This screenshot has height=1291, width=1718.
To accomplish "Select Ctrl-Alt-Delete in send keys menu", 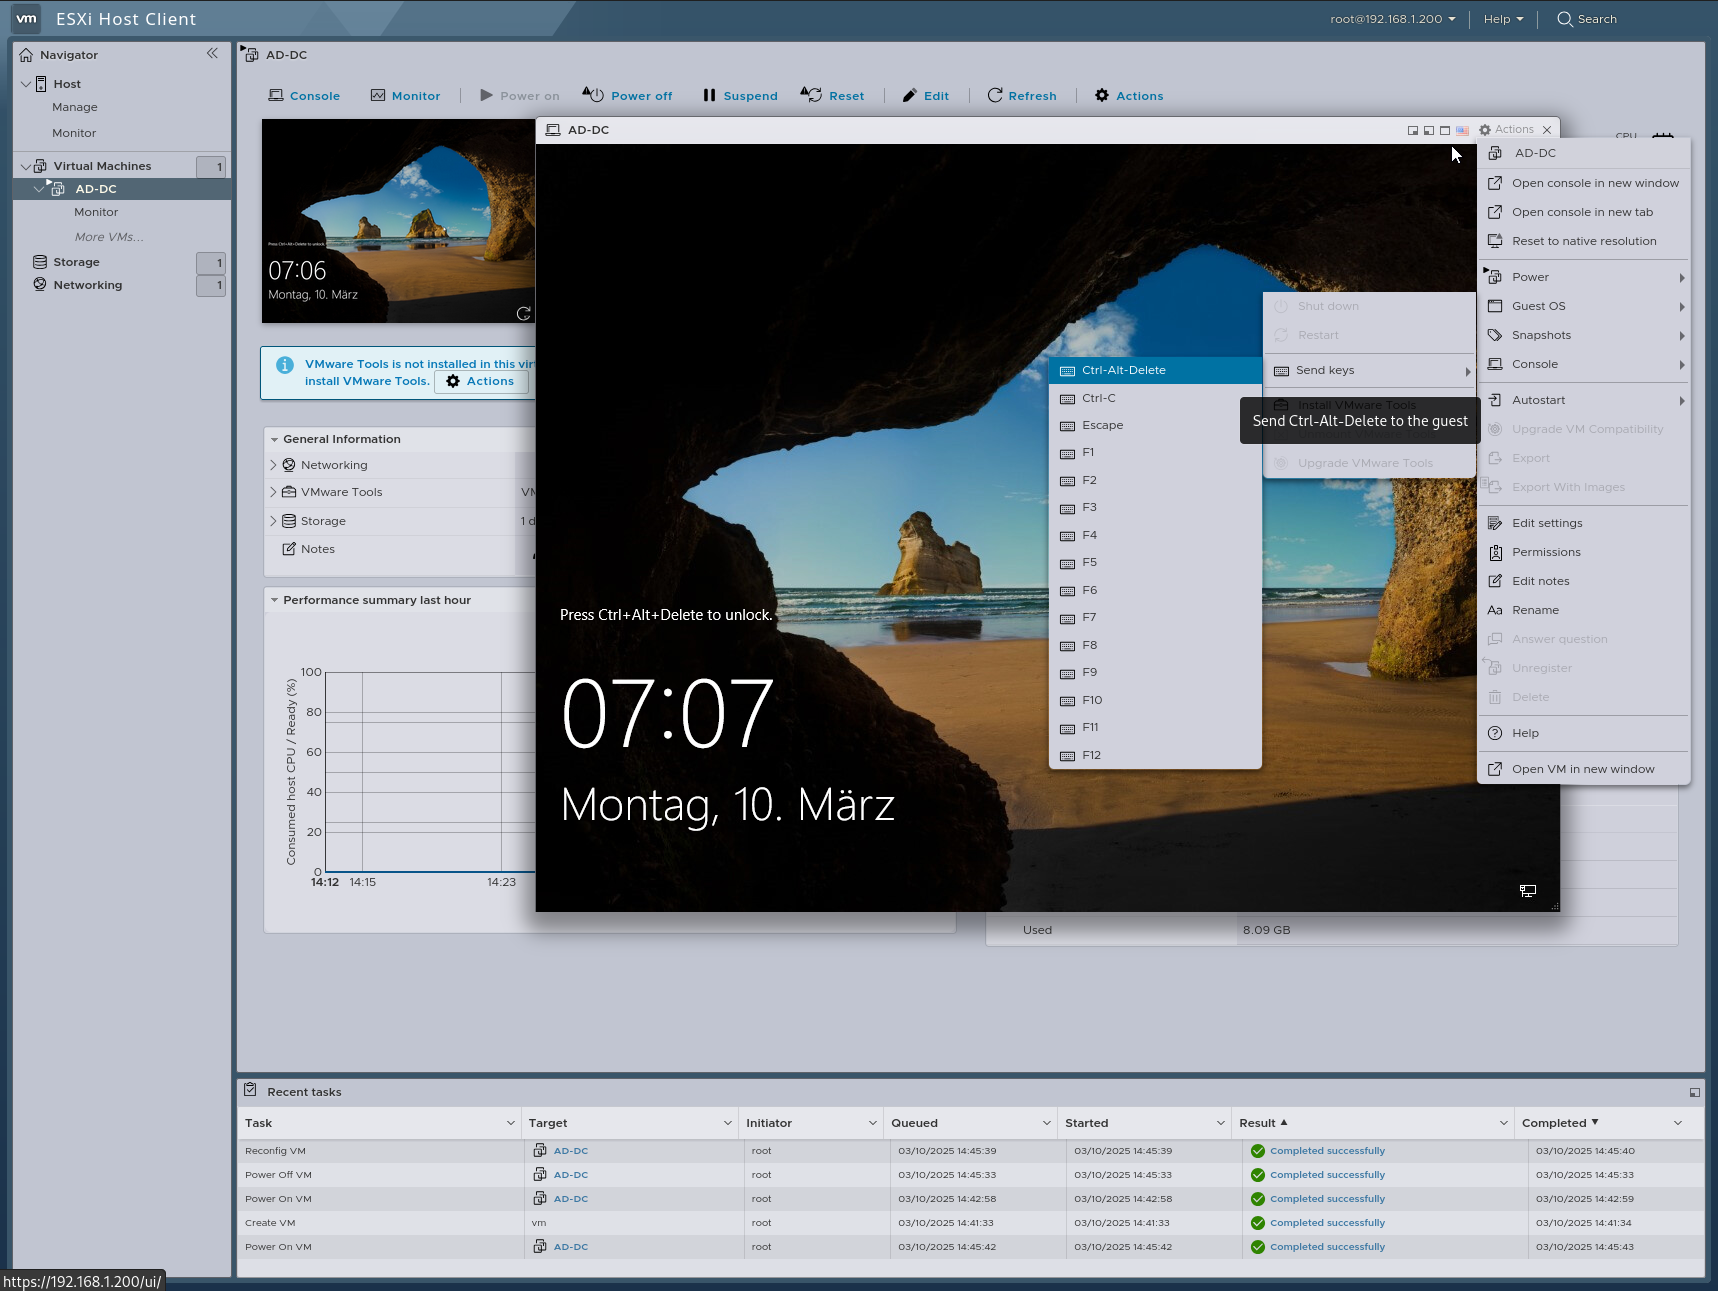I will [1123, 370].
